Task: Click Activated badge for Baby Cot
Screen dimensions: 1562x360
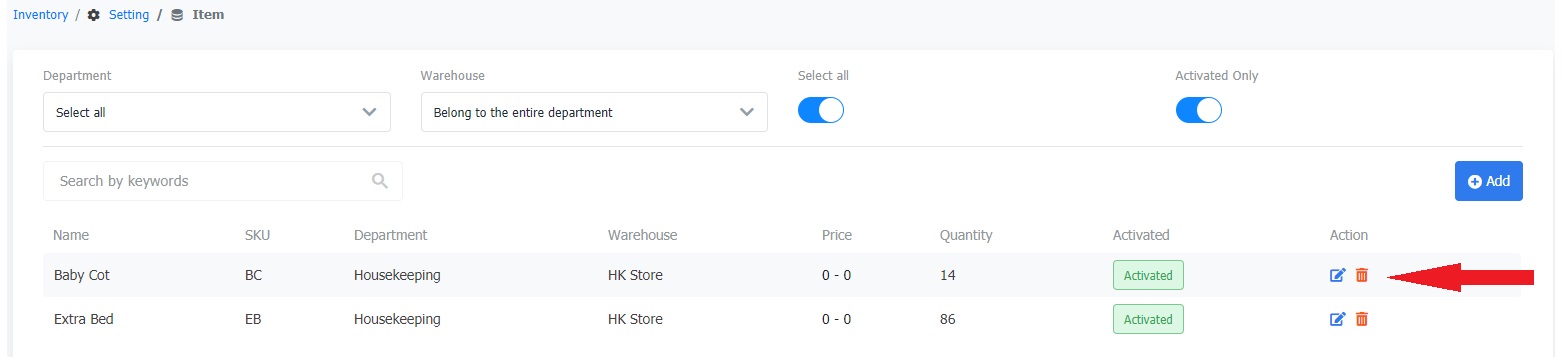Action: tap(1148, 275)
